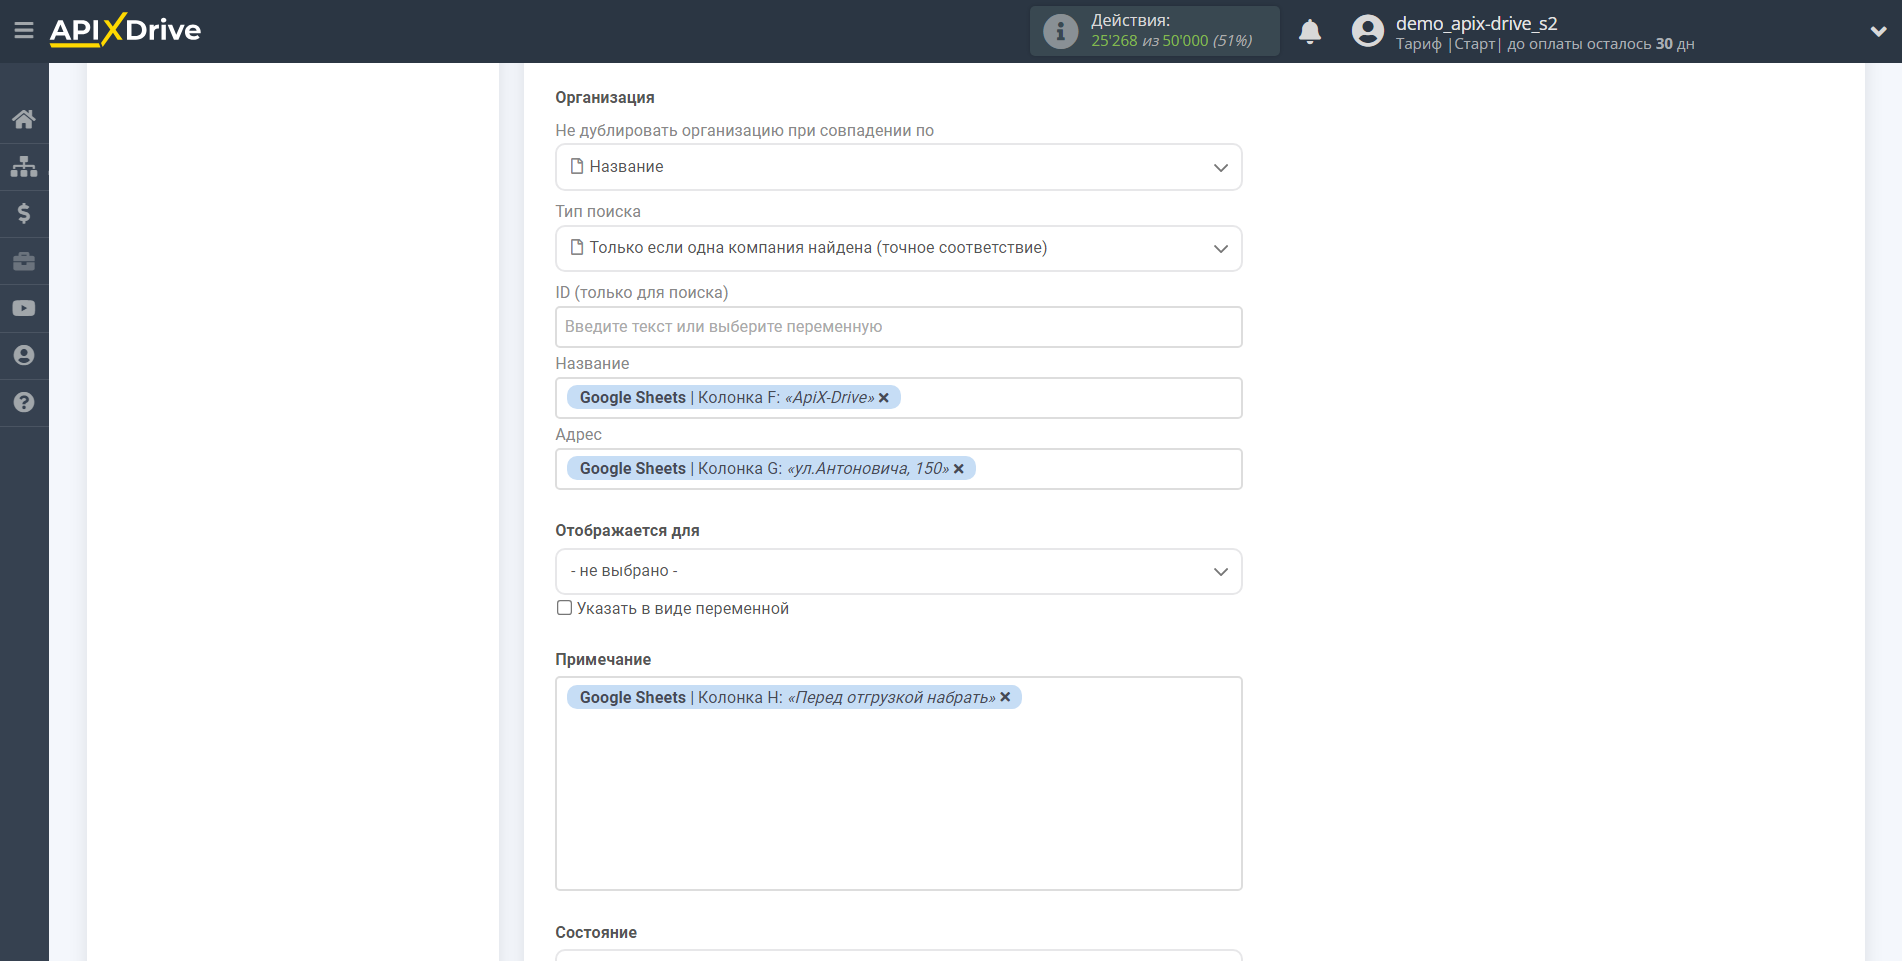Remove the Колонка H note tag

pos(1006,697)
